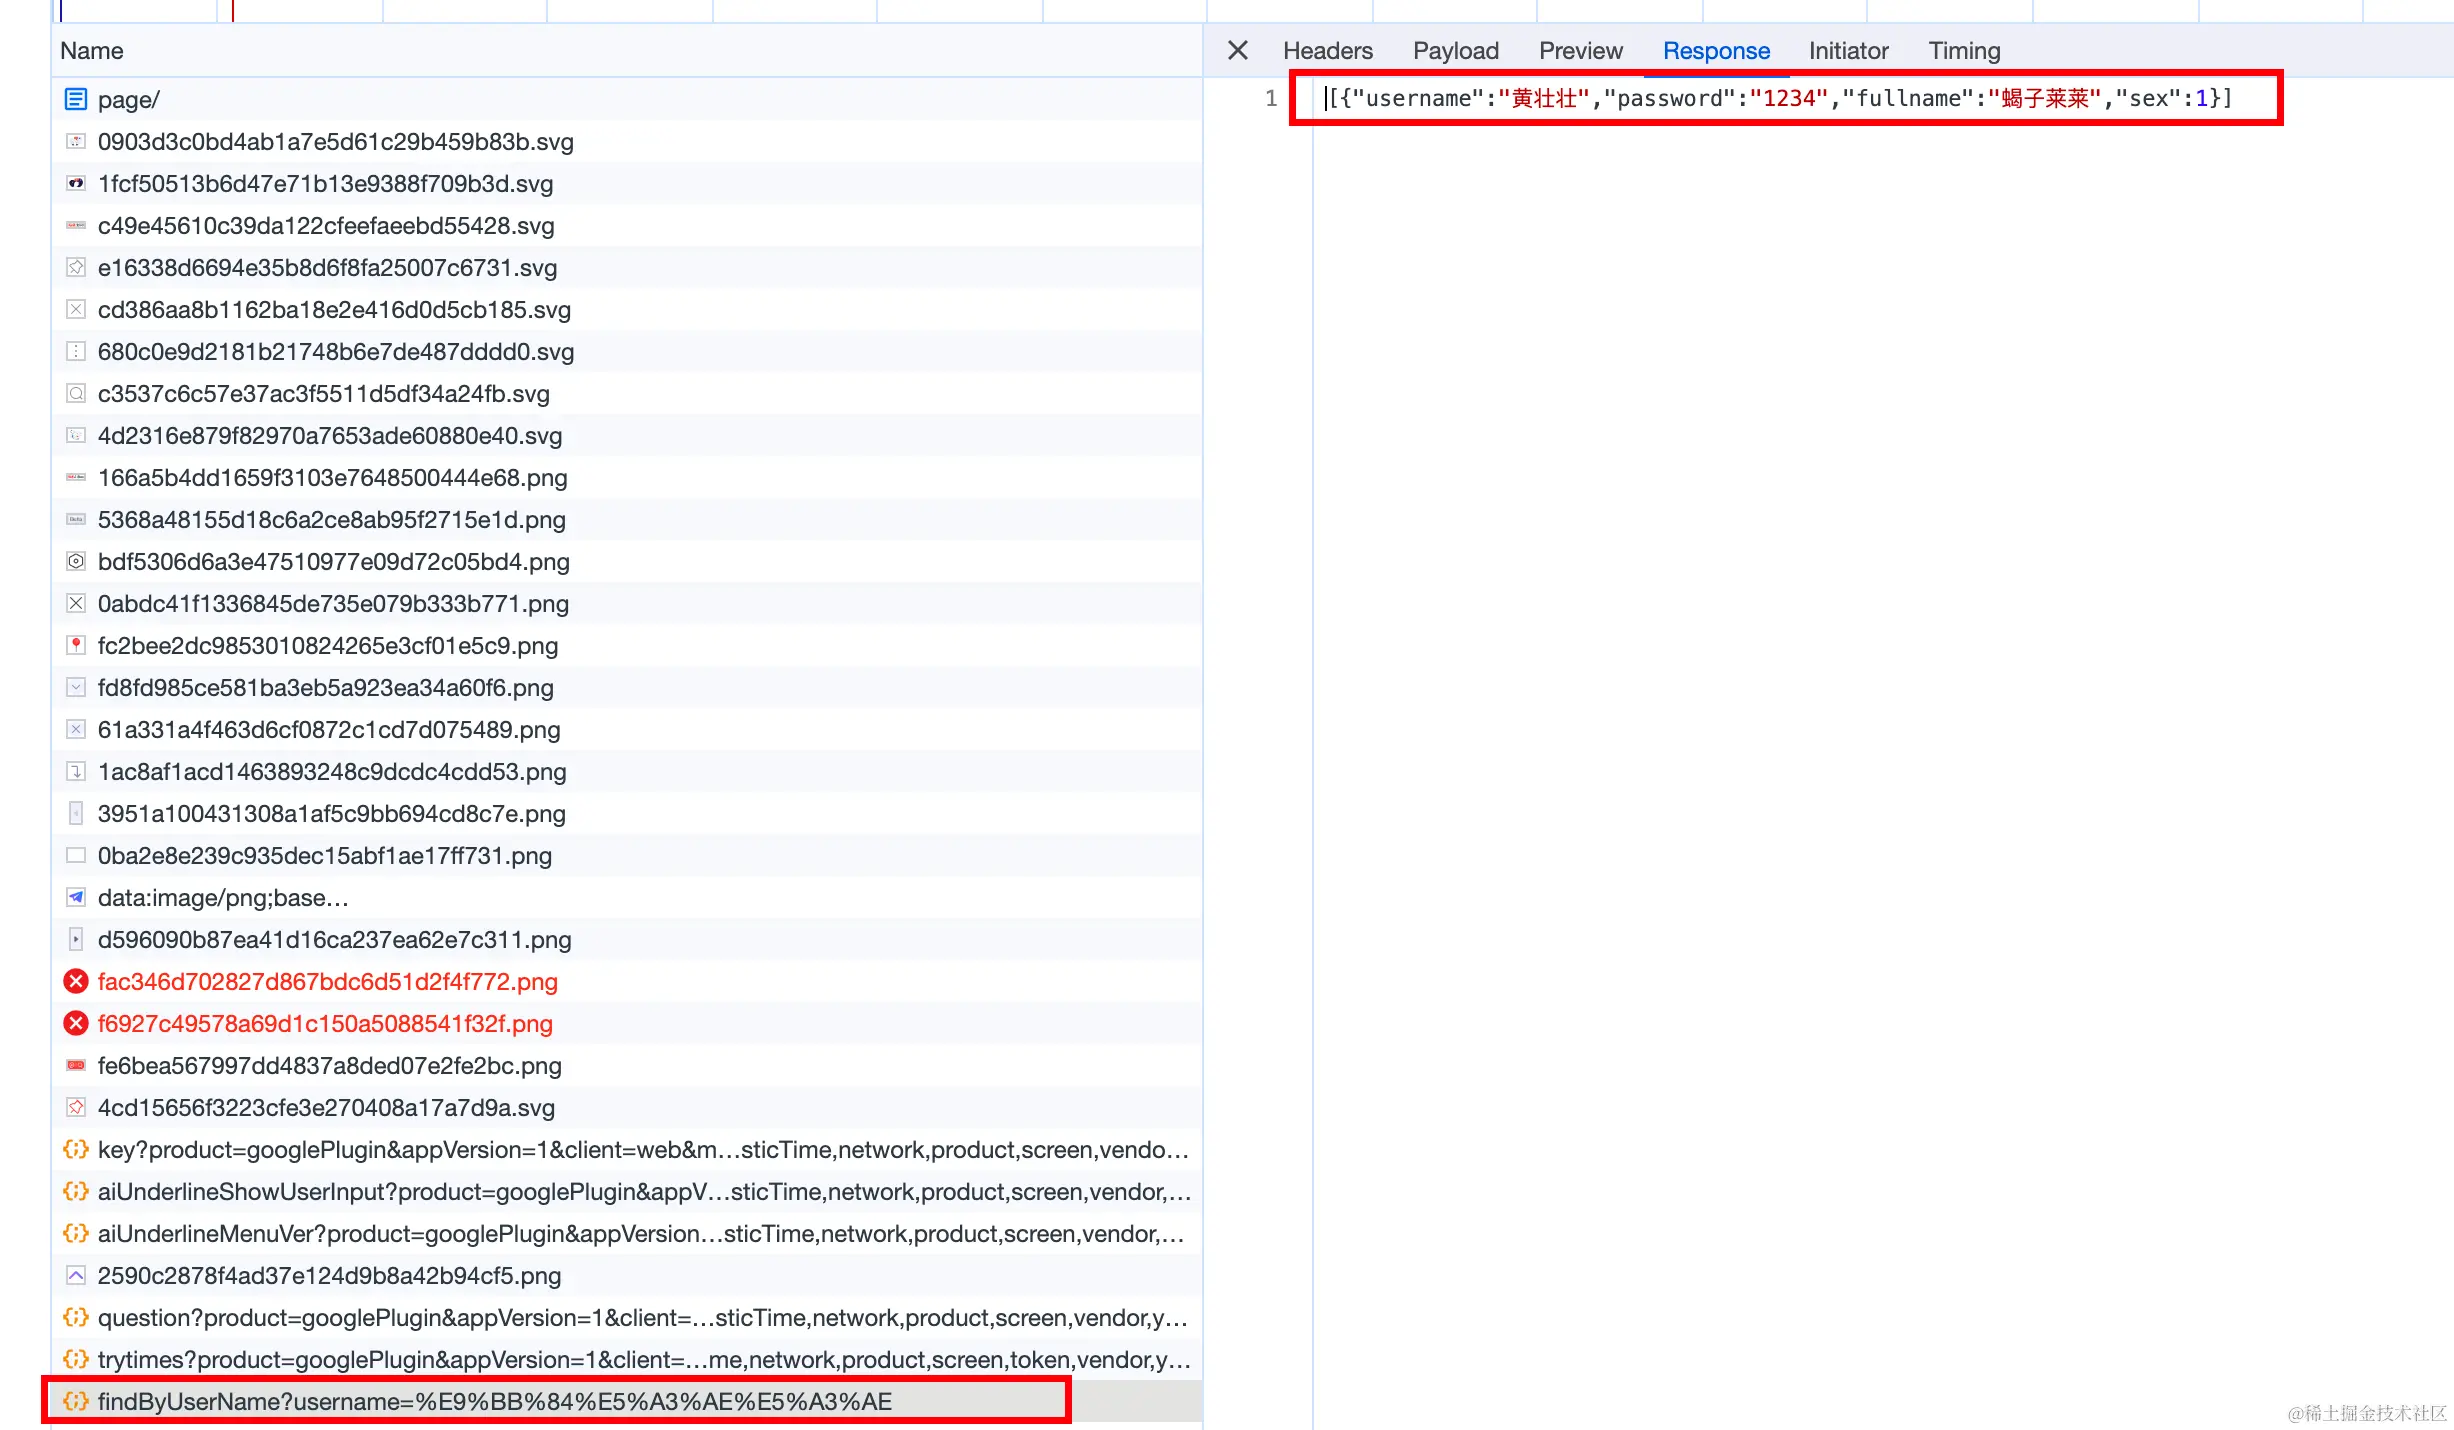Select the key?product=googlePlugin request
The width and height of the screenshot is (2454, 1430).
[642, 1150]
